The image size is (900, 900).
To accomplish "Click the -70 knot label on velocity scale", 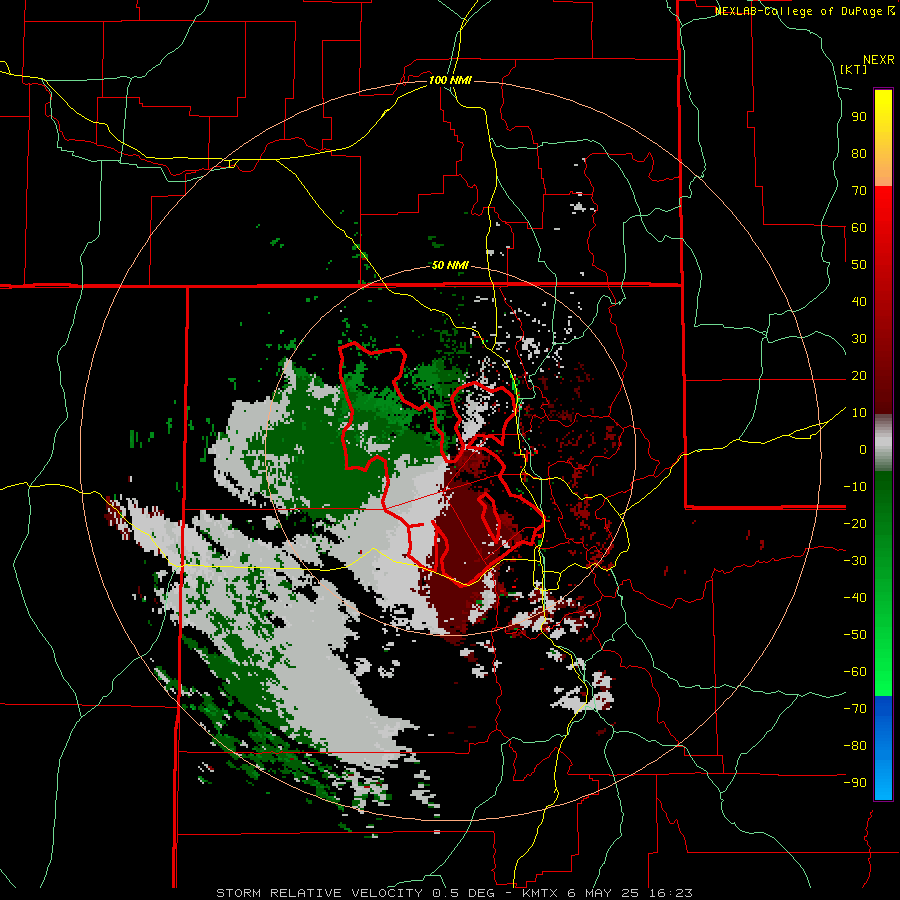I will [855, 708].
